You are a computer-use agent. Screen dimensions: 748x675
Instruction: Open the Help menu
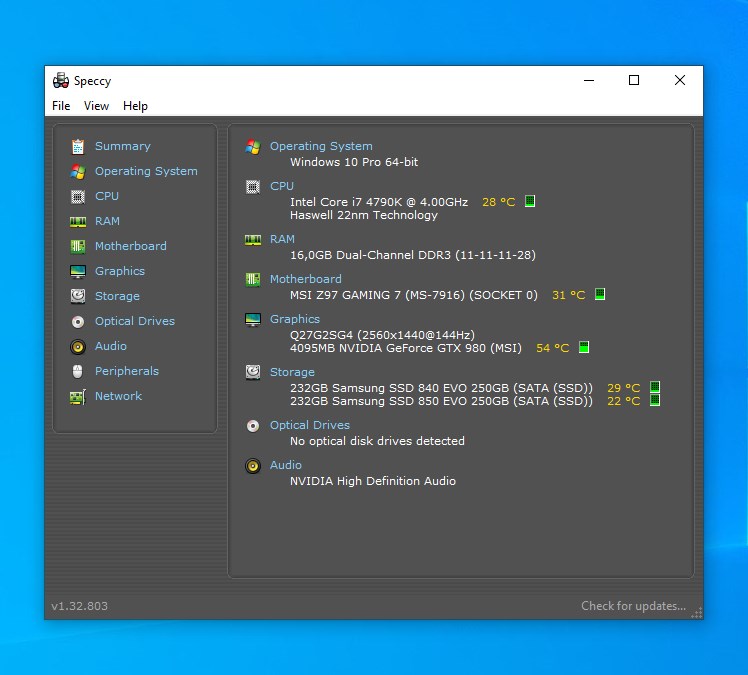coord(135,106)
